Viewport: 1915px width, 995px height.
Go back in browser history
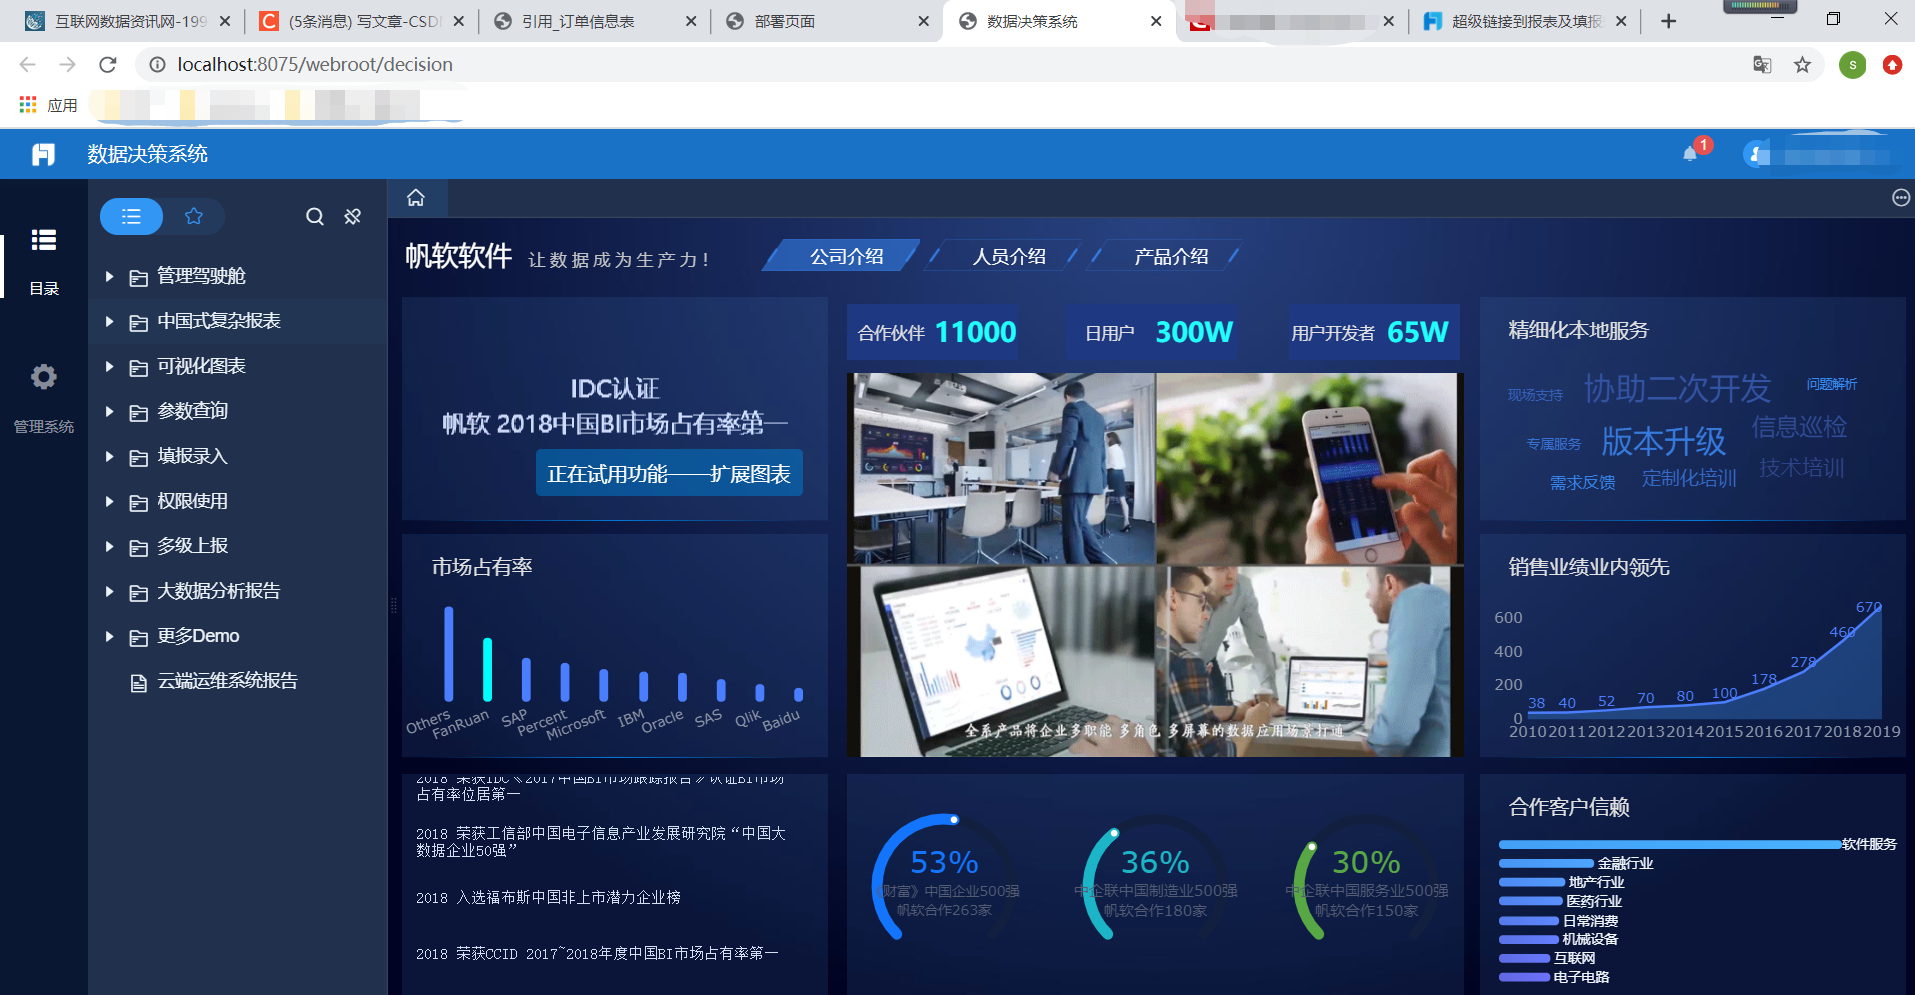point(27,65)
